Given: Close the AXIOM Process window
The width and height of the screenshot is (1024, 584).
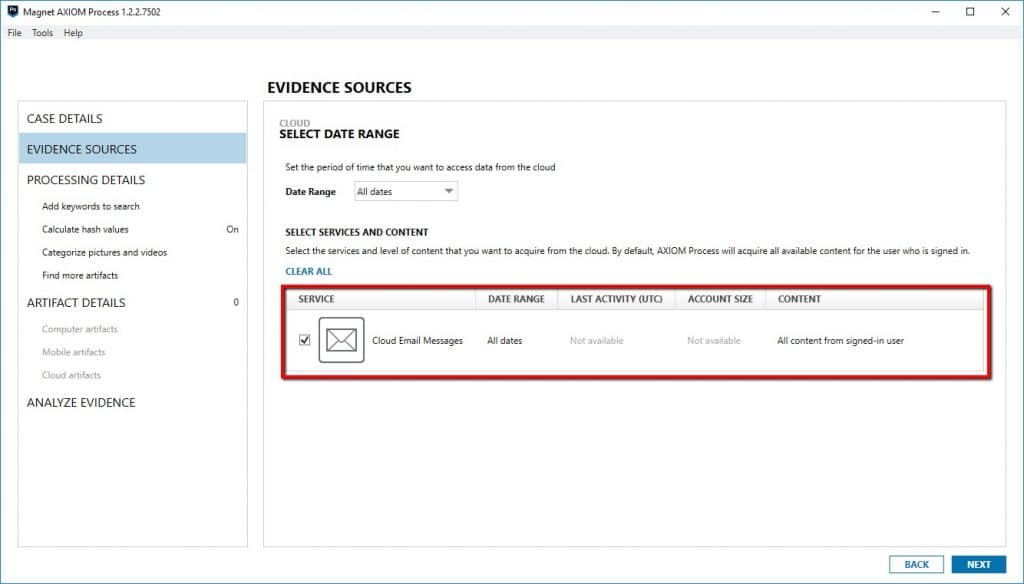Looking at the screenshot, I should 1005,12.
